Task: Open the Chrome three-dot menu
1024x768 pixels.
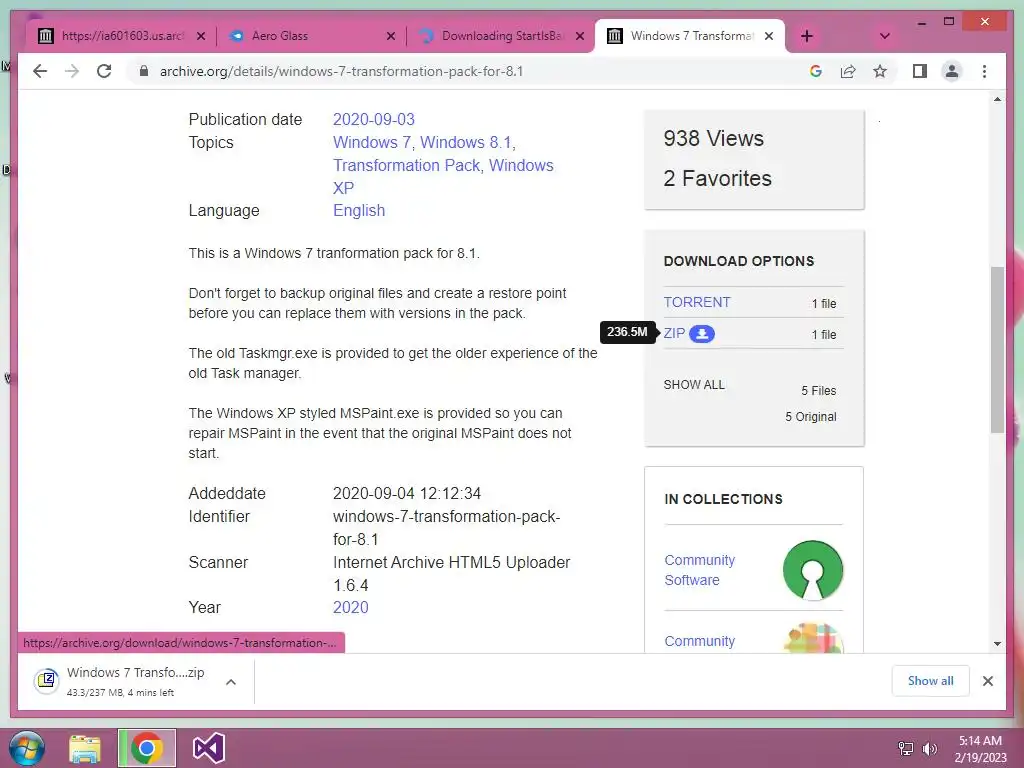Action: click(984, 71)
